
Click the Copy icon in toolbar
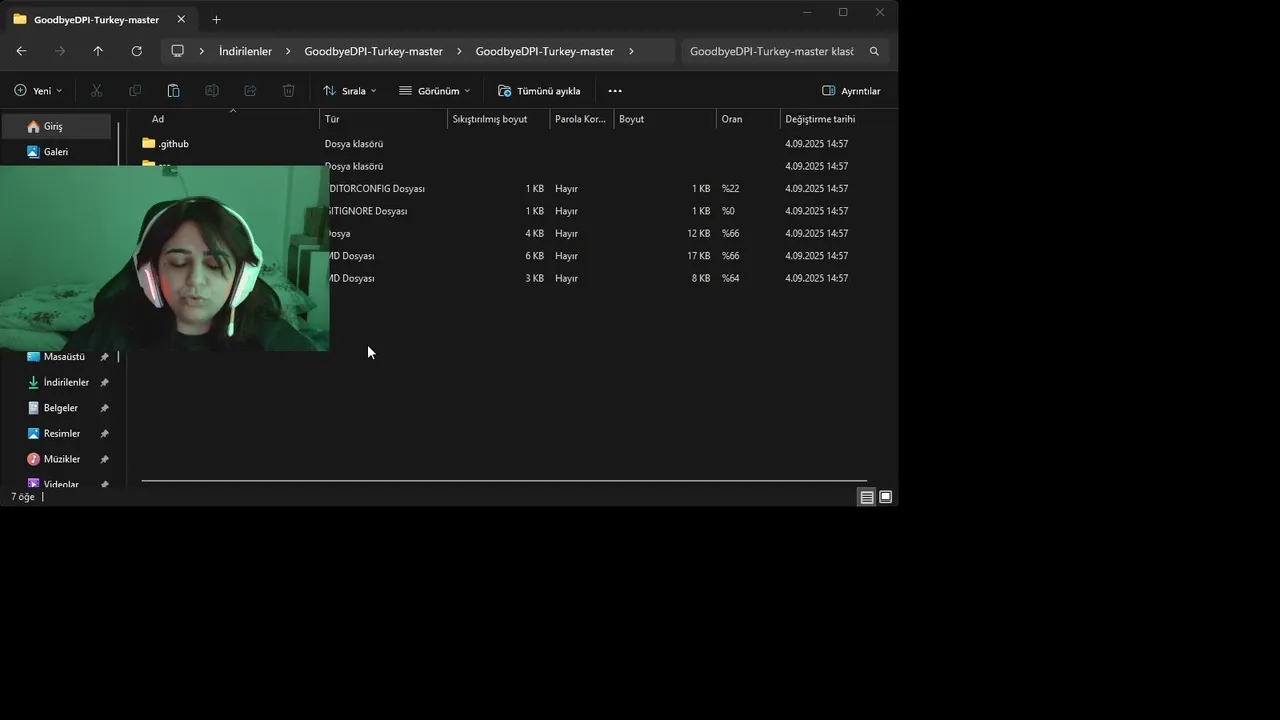135,91
